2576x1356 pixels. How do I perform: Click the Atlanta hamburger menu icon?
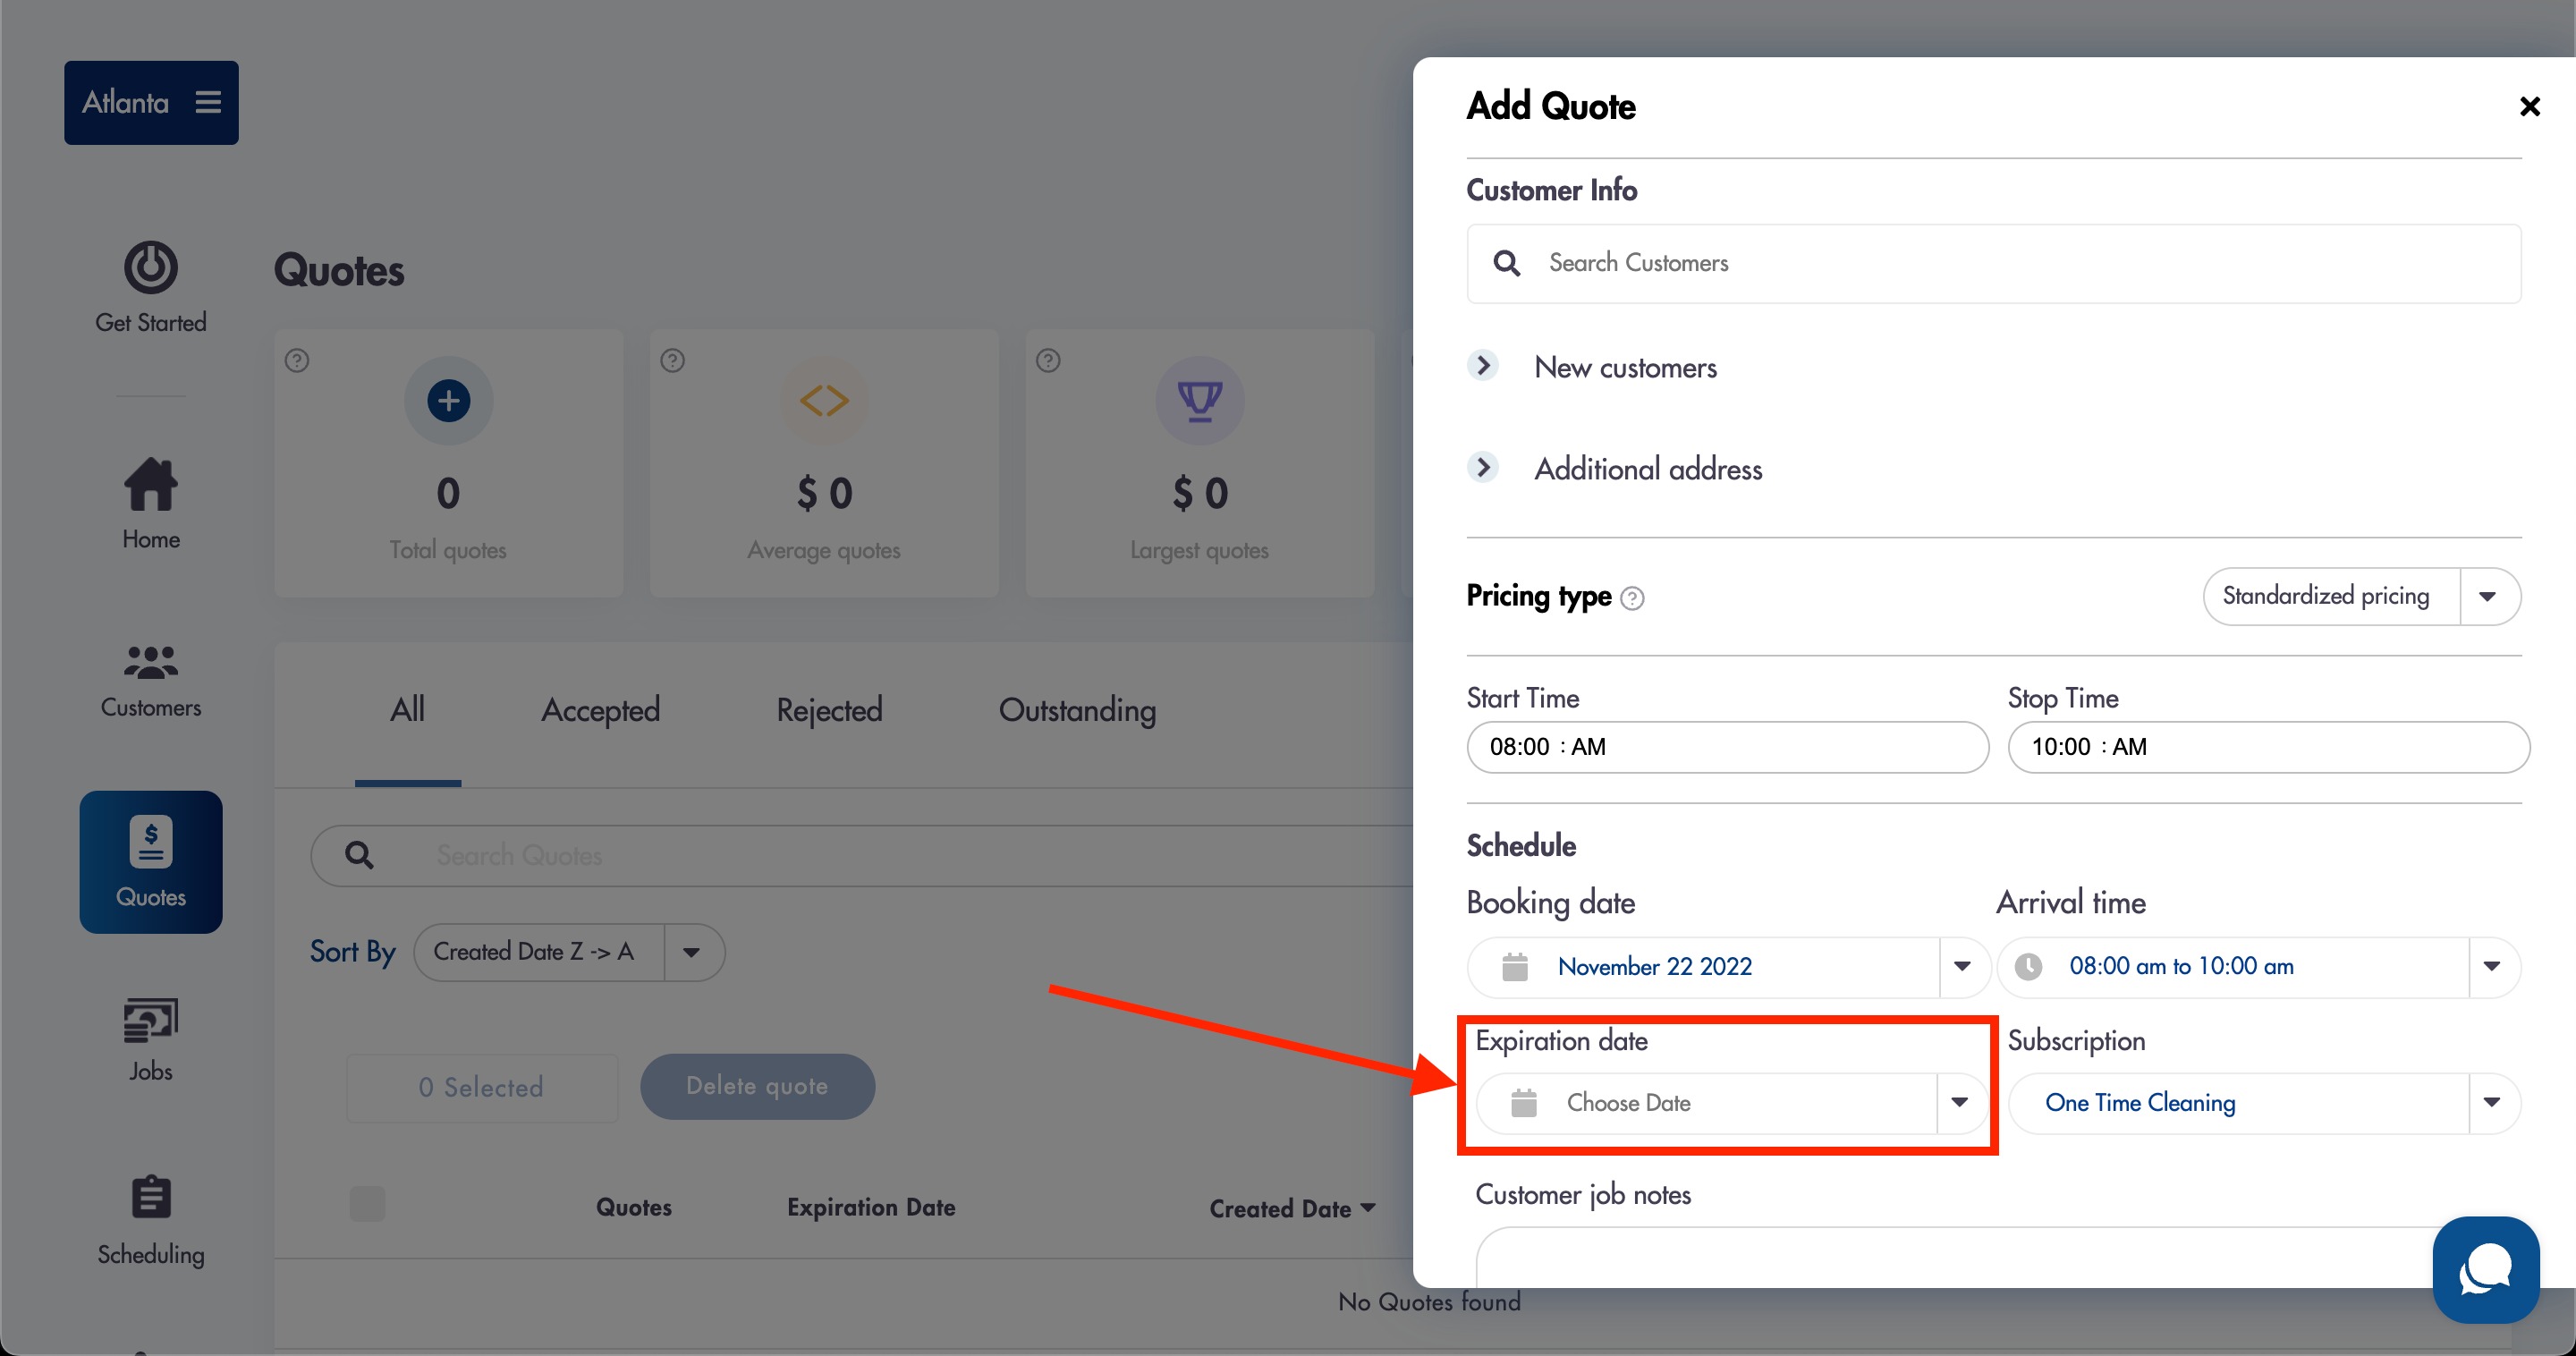[208, 102]
